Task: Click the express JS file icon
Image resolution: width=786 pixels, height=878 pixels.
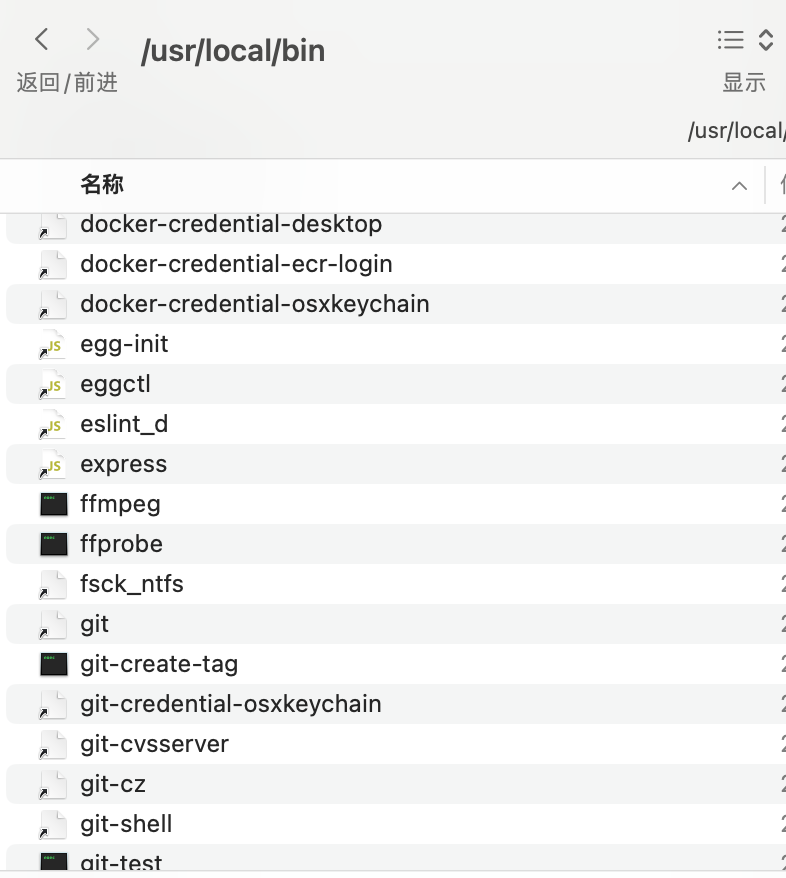Action: 53,464
